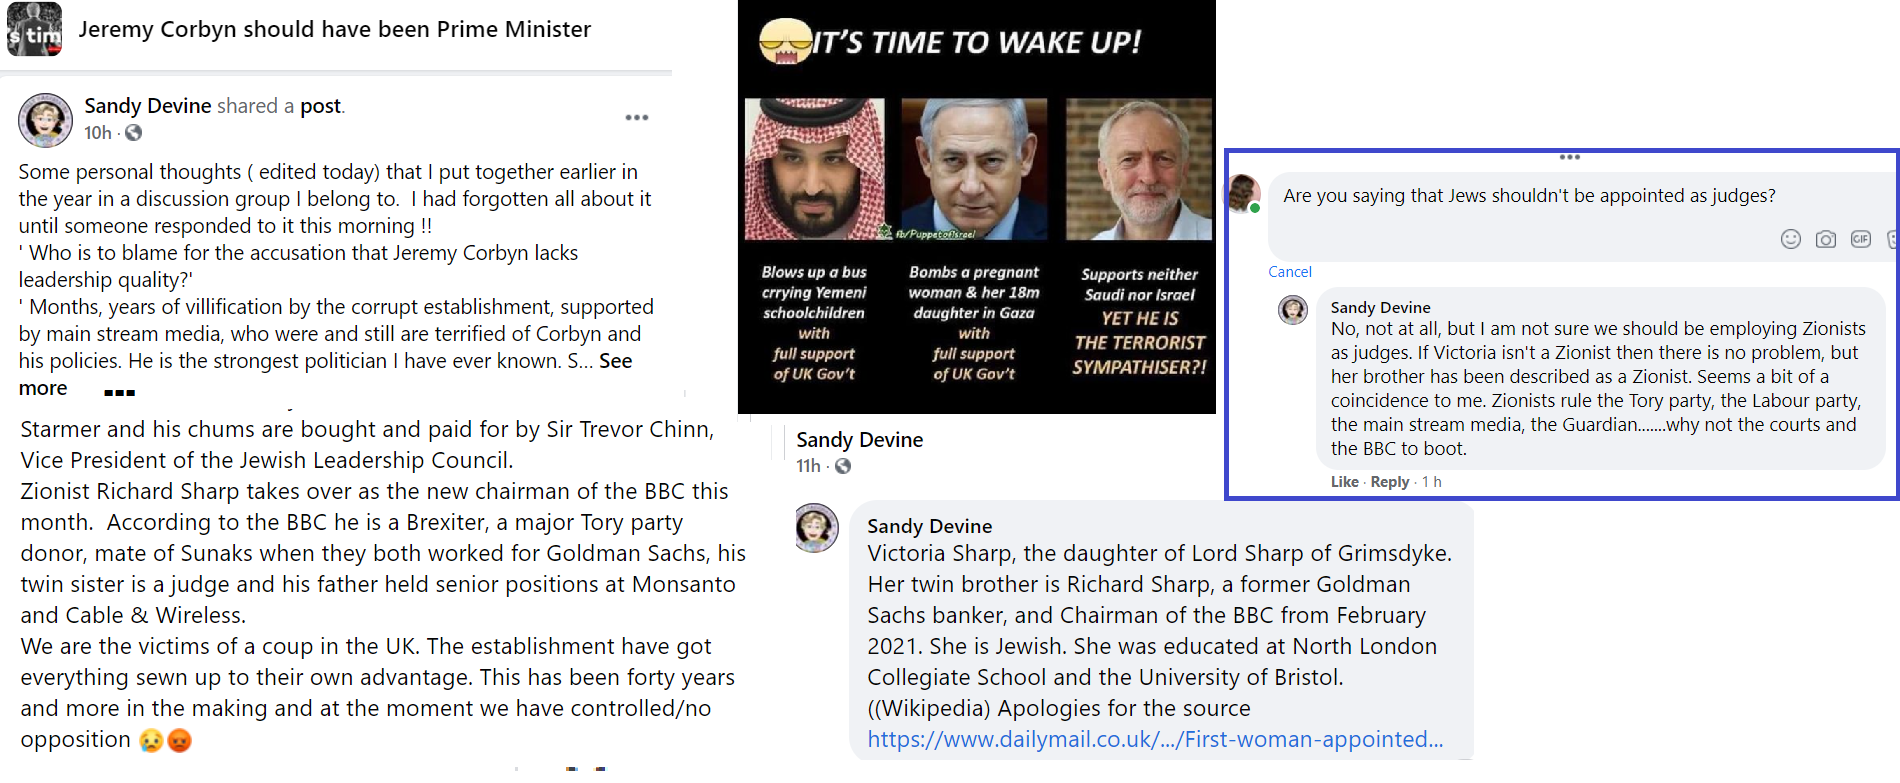This screenshot has width=1900, height=783.
Task: Click the shared 'post' link
Action: pyautogui.click(x=321, y=106)
